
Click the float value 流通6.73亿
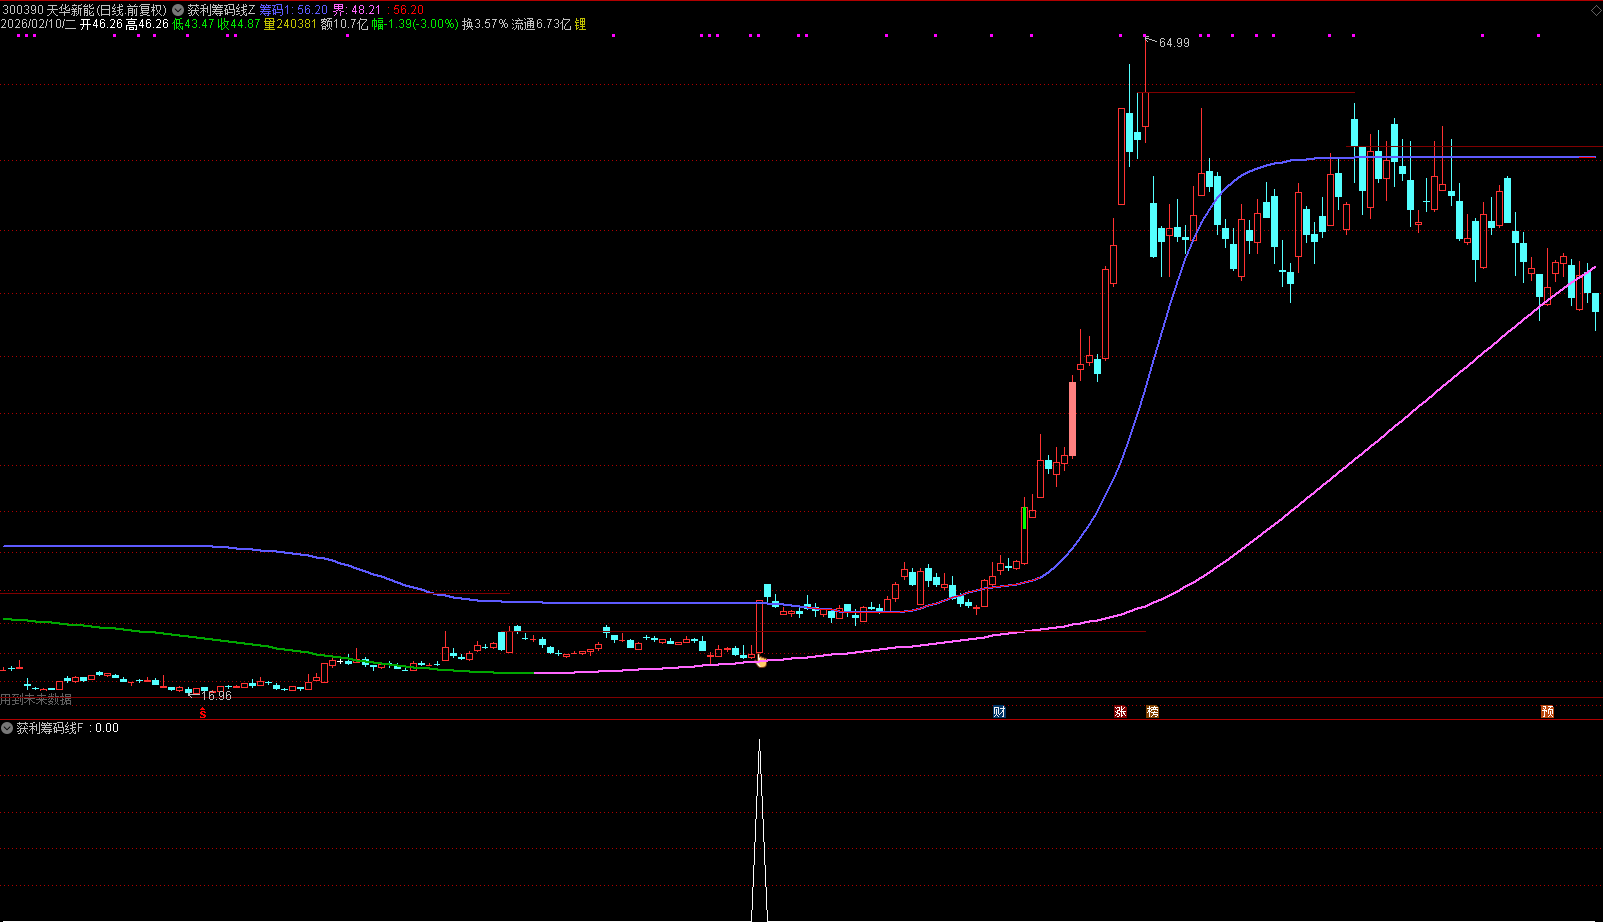tap(542, 24)
